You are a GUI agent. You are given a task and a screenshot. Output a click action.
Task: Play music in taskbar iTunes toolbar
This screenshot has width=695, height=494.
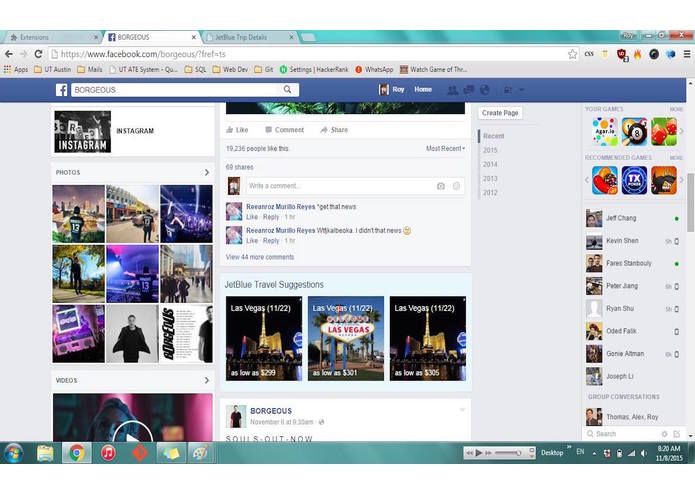(x=479, y=453)
